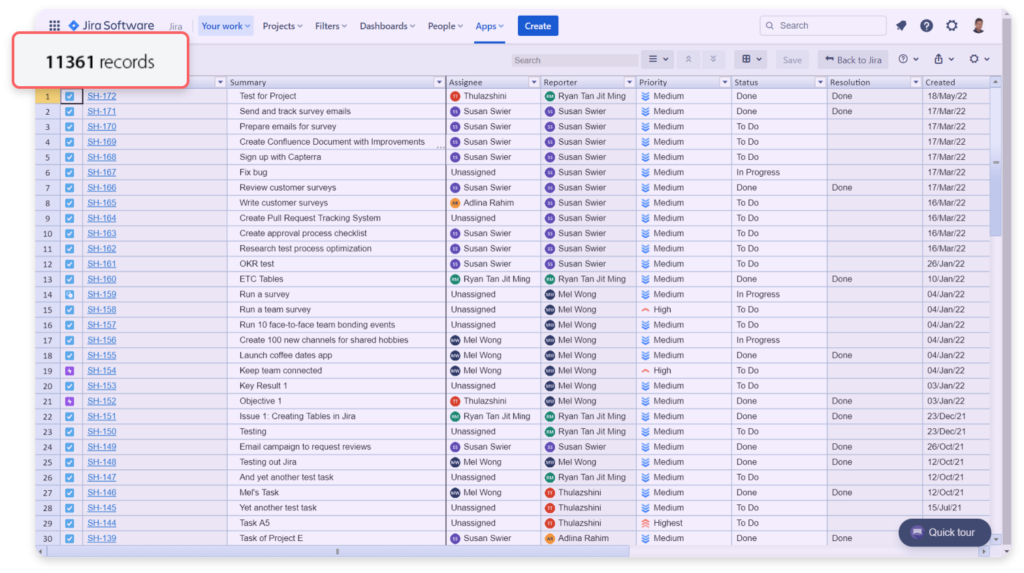Start the Quick tour
Screen dimensions: 1024x573
[944, 532]
